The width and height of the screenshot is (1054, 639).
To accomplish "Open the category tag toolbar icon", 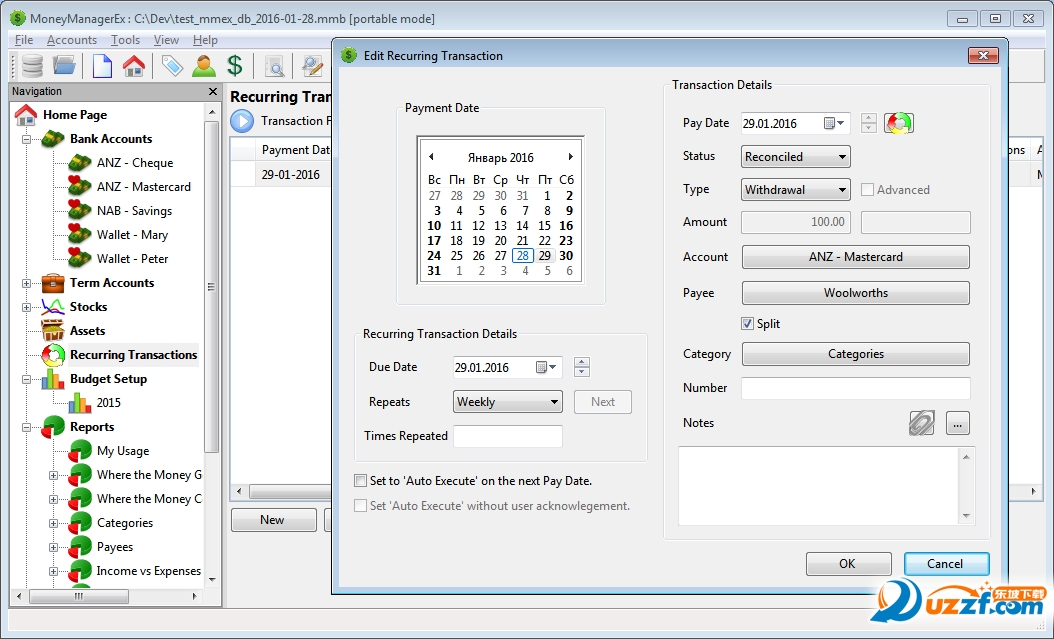I will (172, 66).
